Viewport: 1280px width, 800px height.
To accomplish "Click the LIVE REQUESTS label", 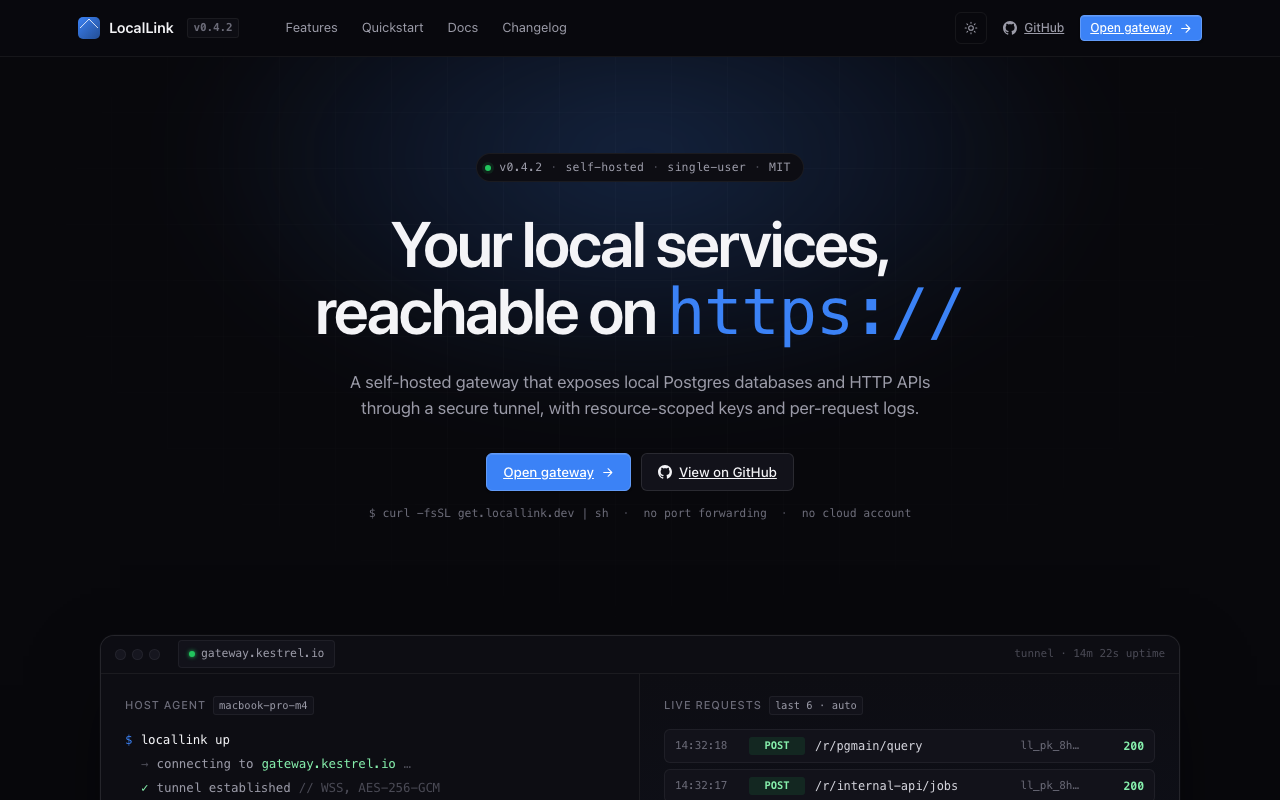I will 713,706.
